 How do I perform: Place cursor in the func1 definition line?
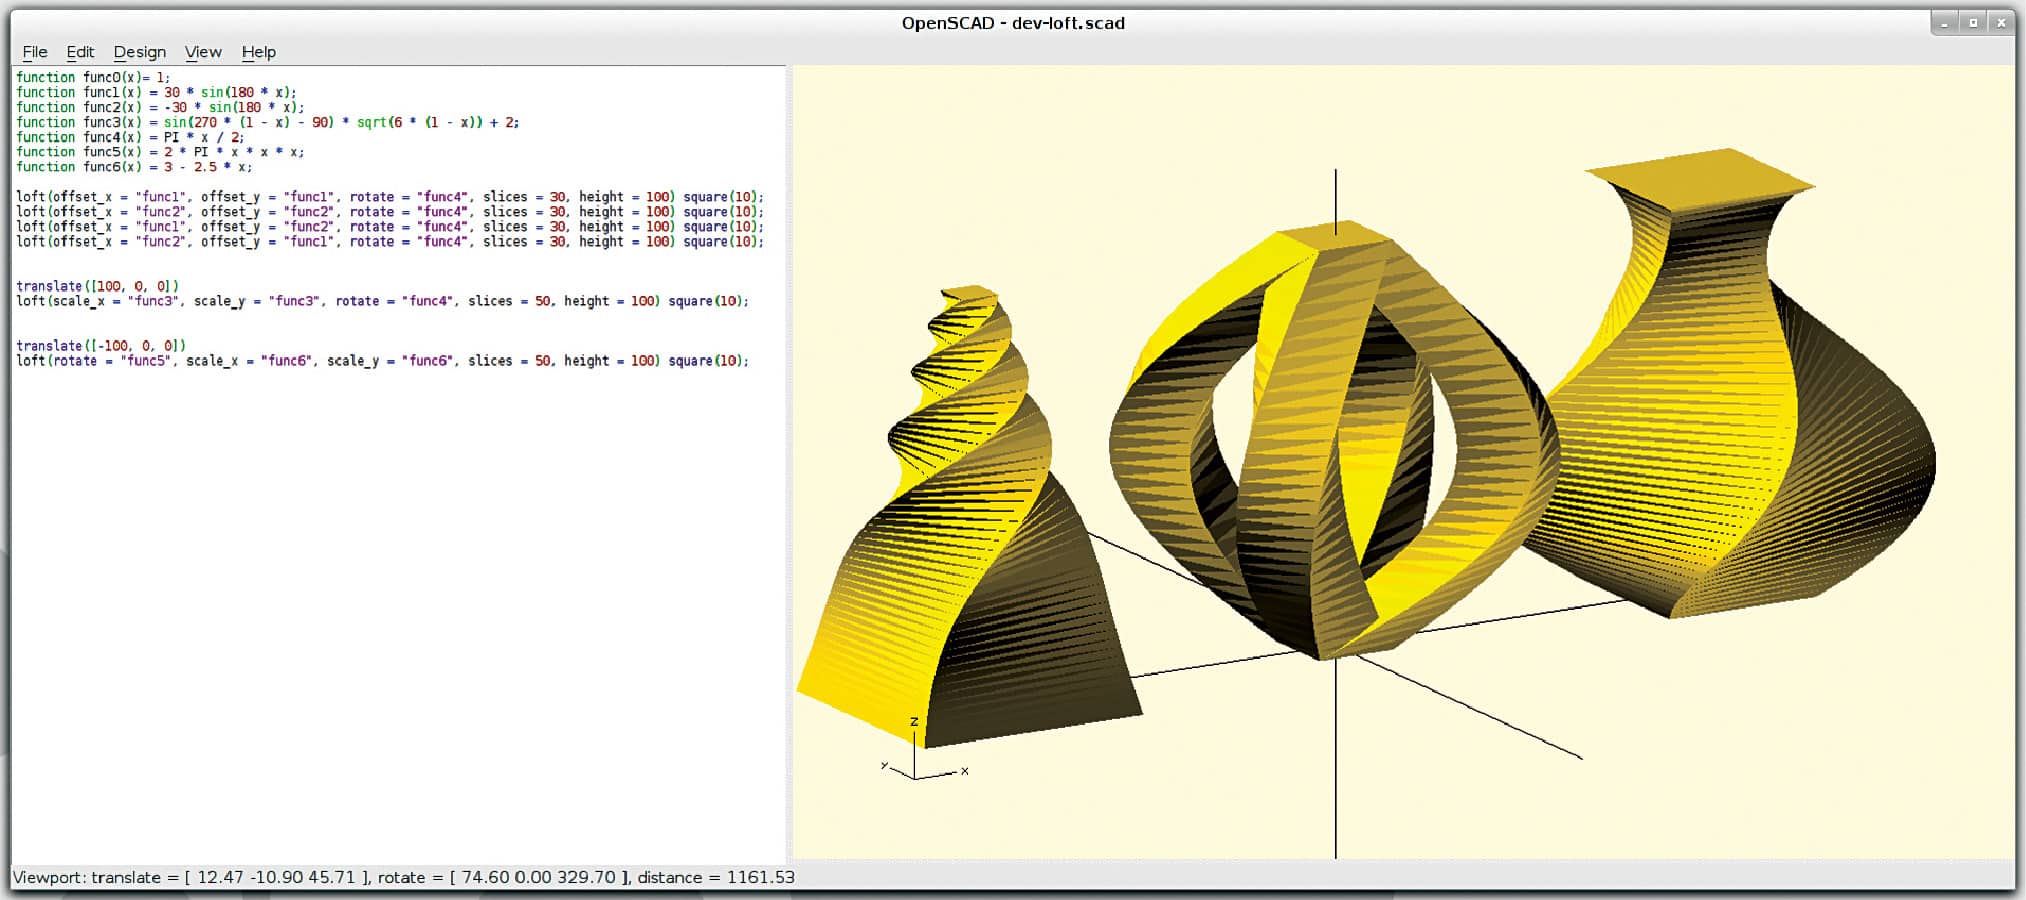click(150, 92)
